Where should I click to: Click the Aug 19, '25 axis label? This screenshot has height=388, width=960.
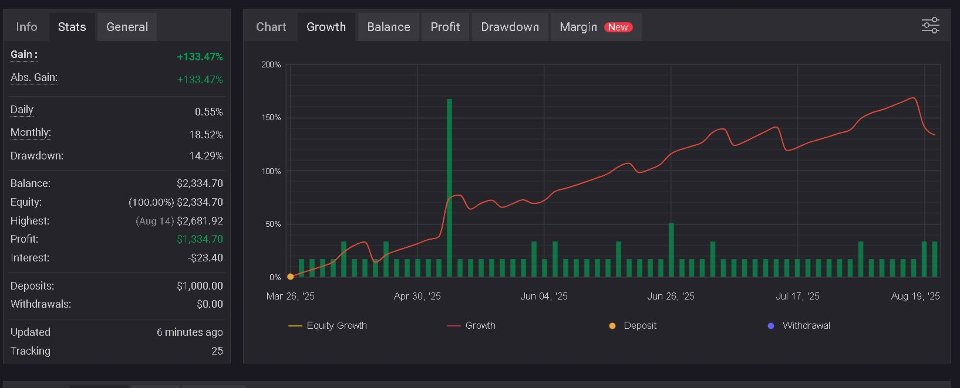pos(915,296)
